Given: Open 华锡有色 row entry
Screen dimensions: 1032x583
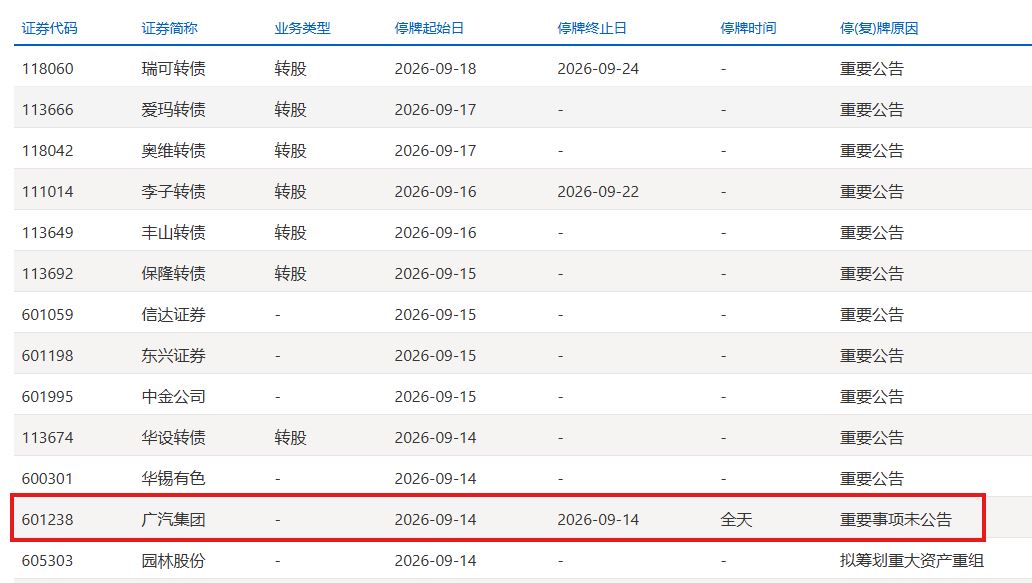Looking at the screenshot, I should point(173,478).
